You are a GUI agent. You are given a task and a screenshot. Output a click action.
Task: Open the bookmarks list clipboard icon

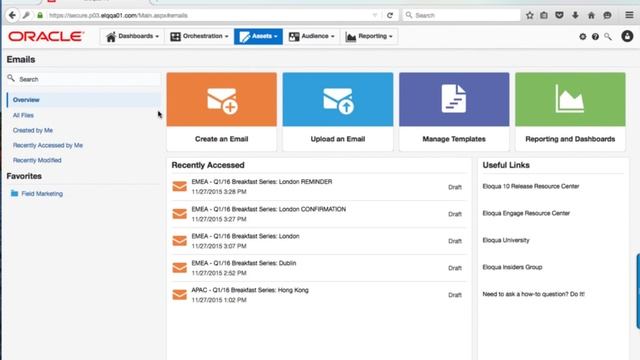click(544, 15)
